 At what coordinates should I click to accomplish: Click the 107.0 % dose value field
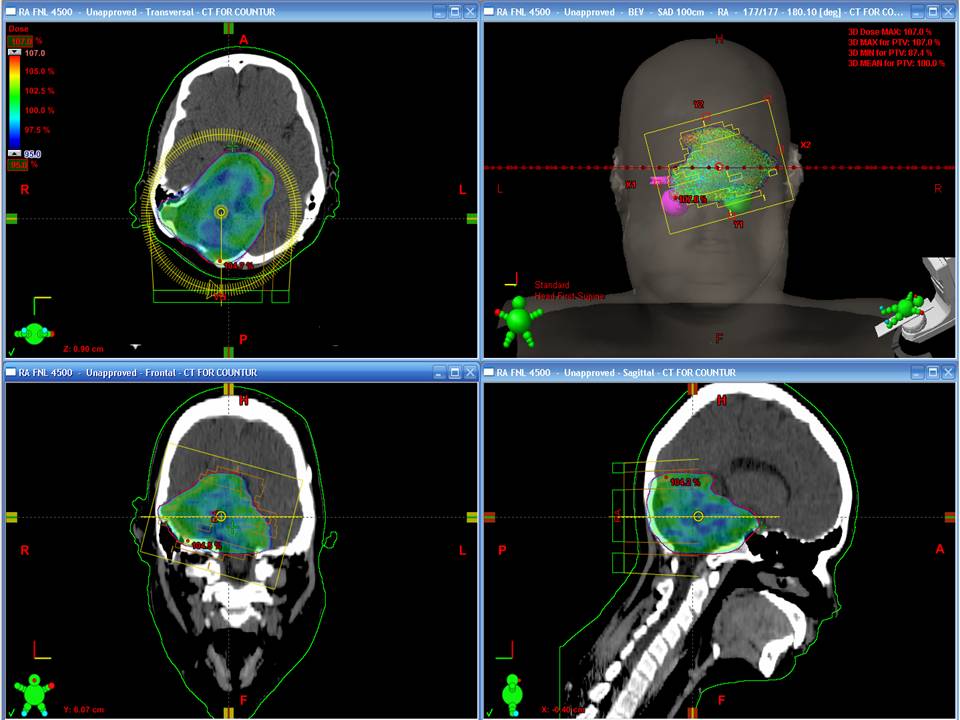tap(17, 41)
